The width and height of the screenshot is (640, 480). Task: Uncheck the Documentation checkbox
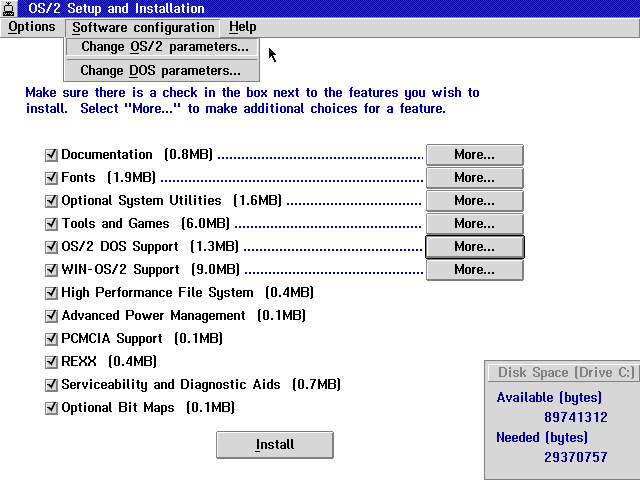tap(51, 155)
